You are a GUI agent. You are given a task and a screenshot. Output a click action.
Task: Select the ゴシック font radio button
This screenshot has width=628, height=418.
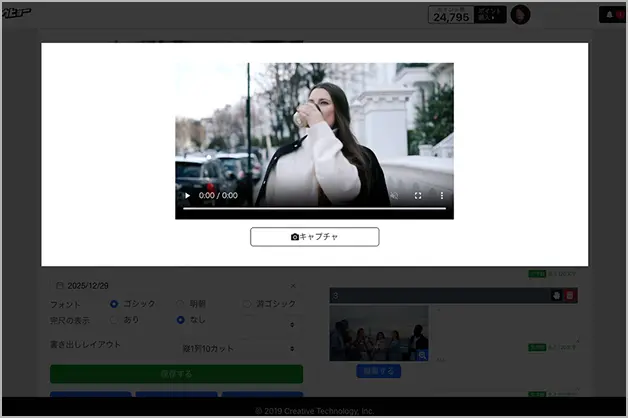[x=115, y=303]
